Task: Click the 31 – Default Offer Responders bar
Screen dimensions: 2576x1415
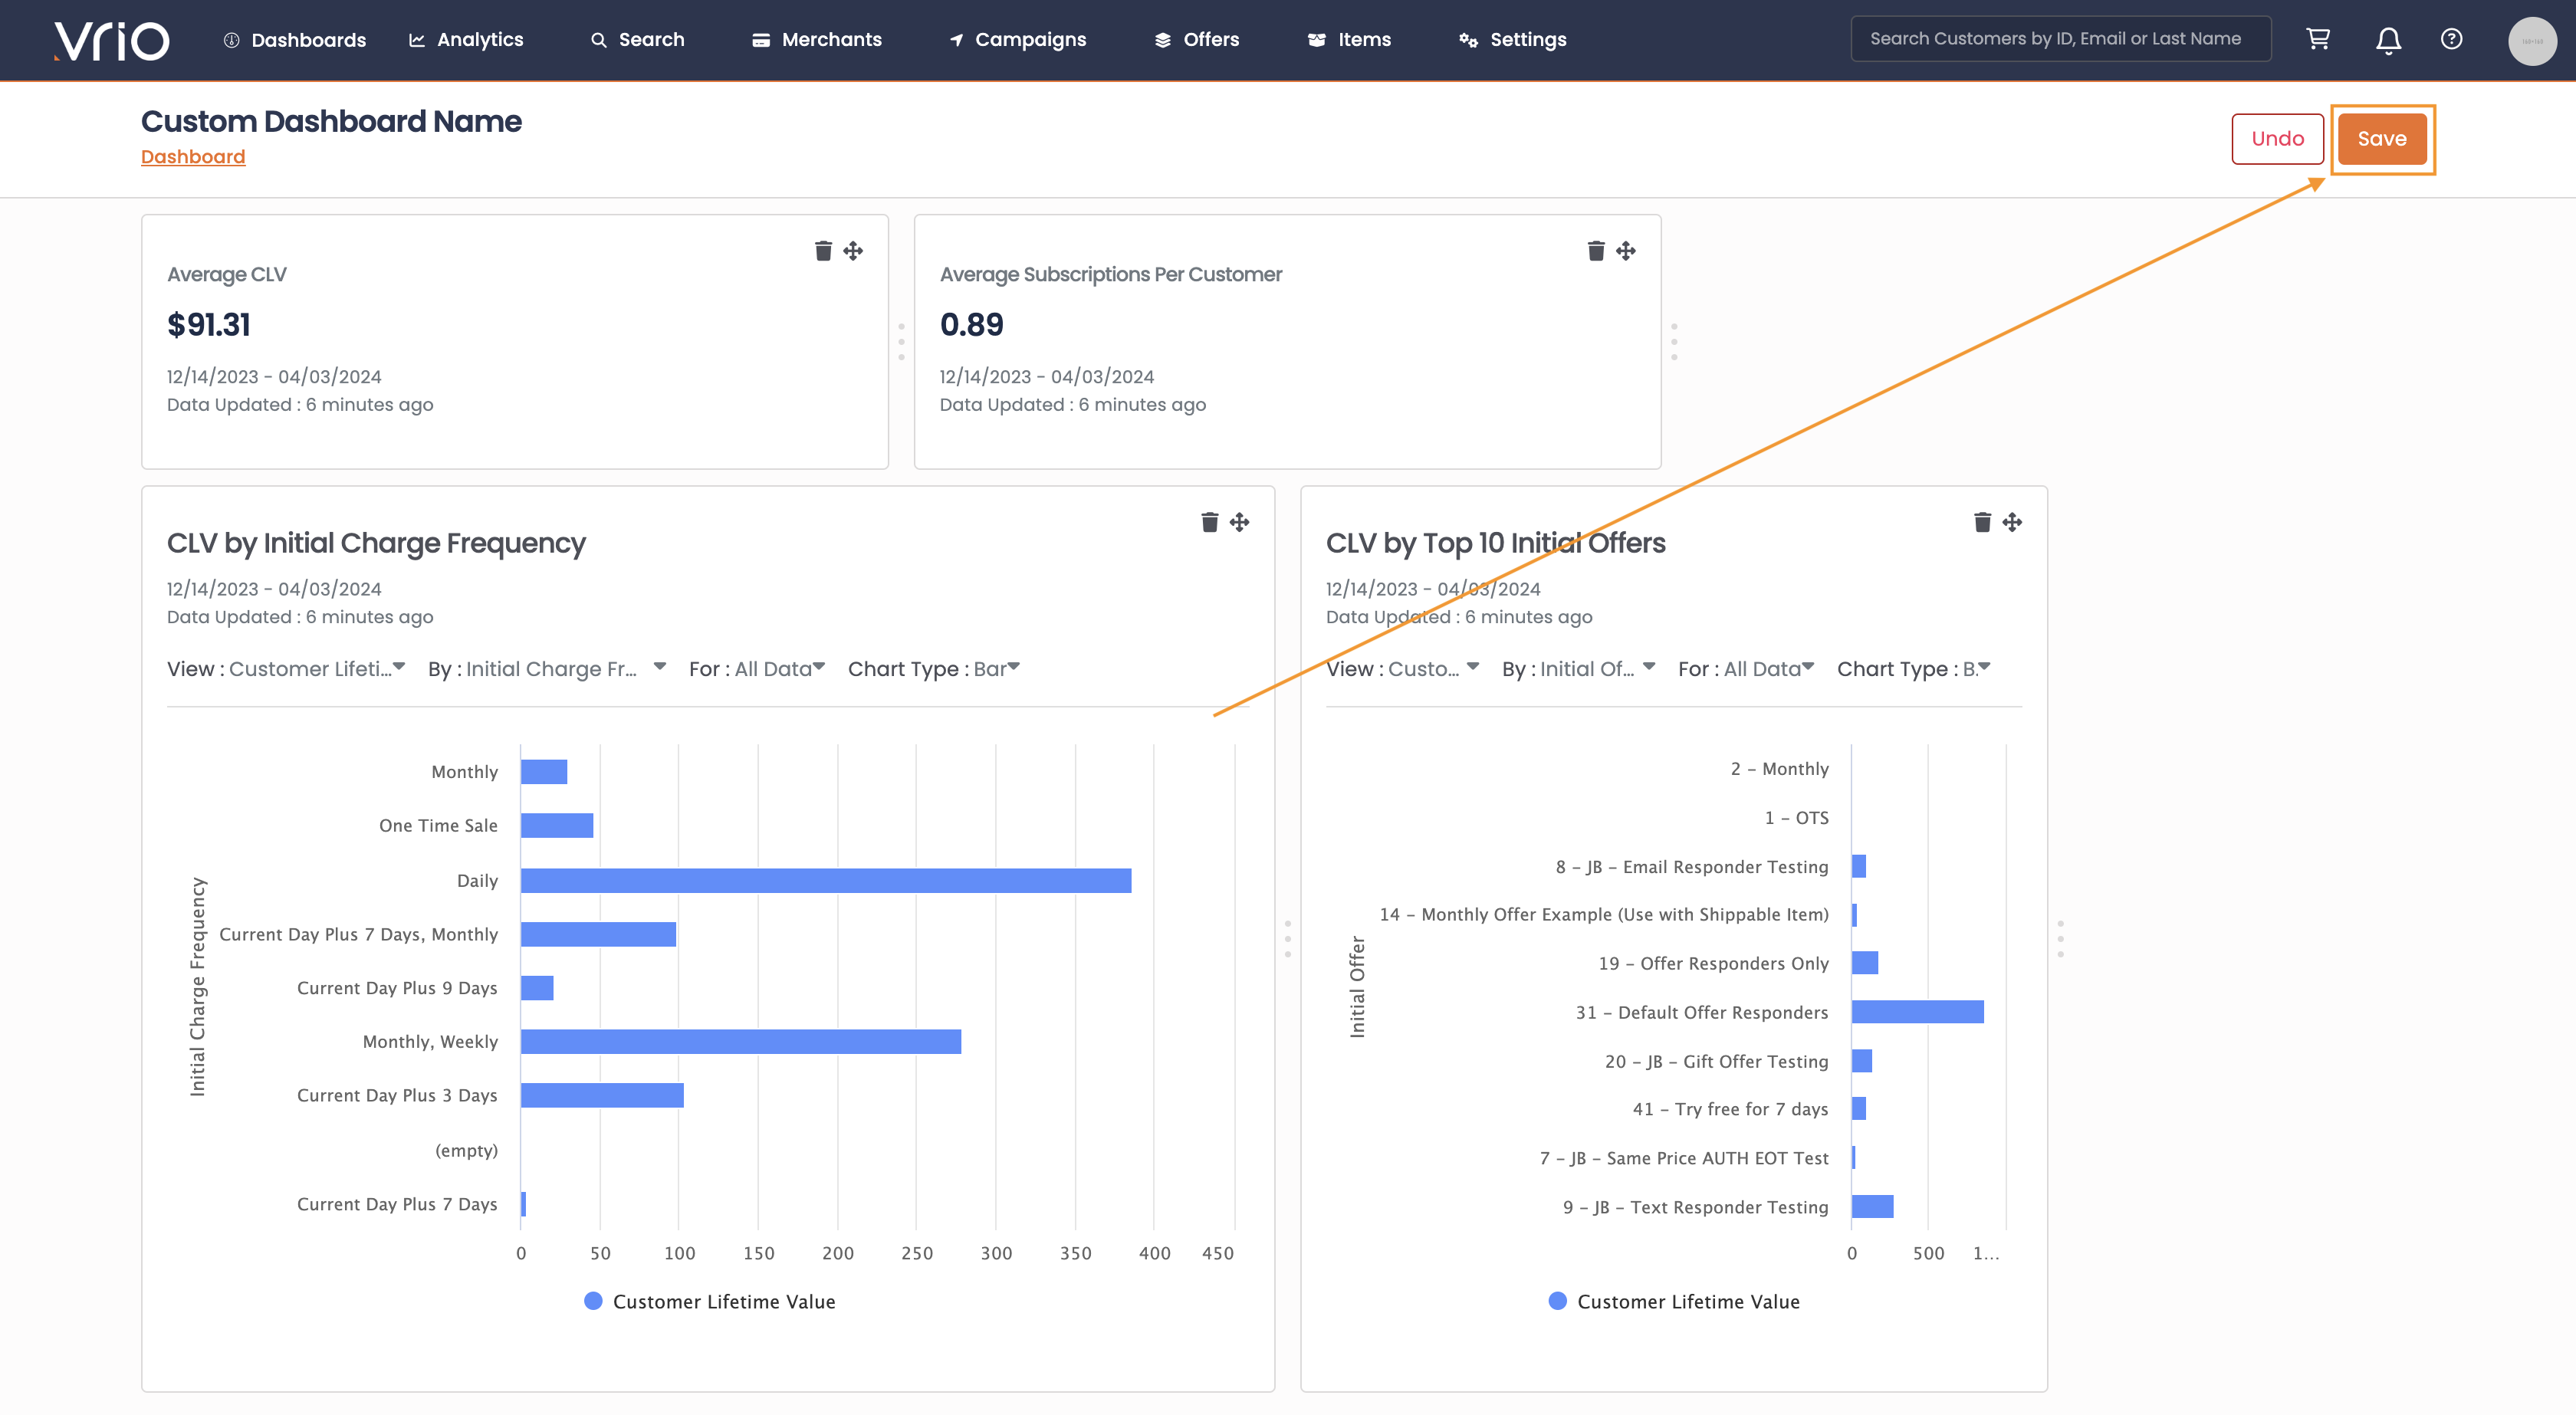Action: (x=1917, y=1011)
